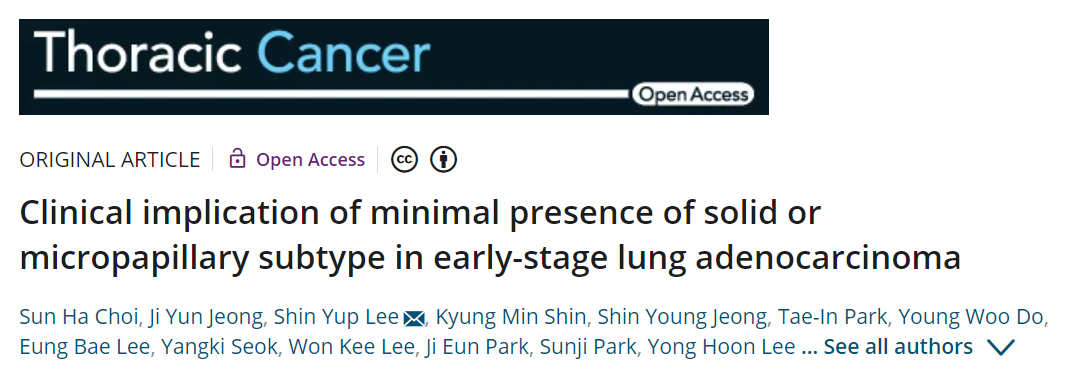The width and height of the screenshot is (1067, 374).
Task: Click the Creative Commons CC icon
Action: [404, 160]
